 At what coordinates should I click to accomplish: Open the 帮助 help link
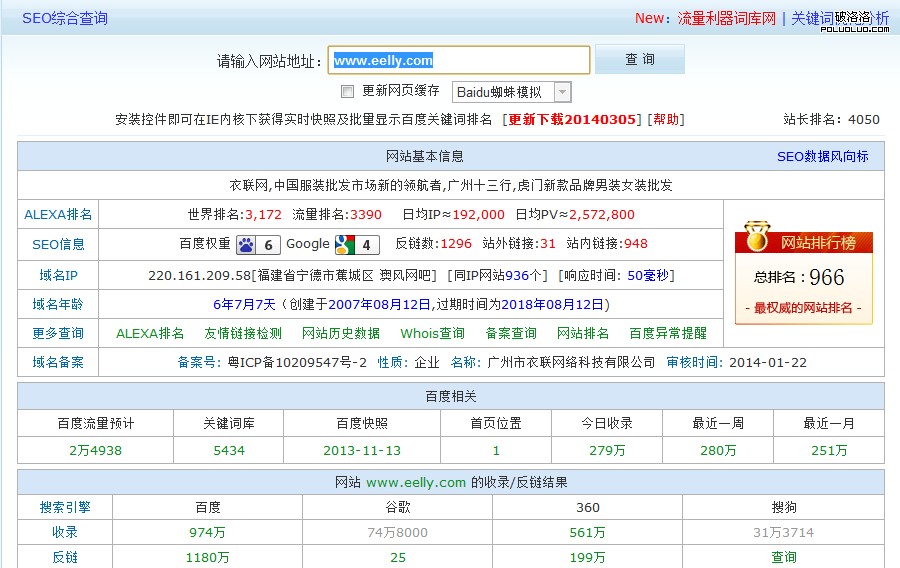coord(666,120)
